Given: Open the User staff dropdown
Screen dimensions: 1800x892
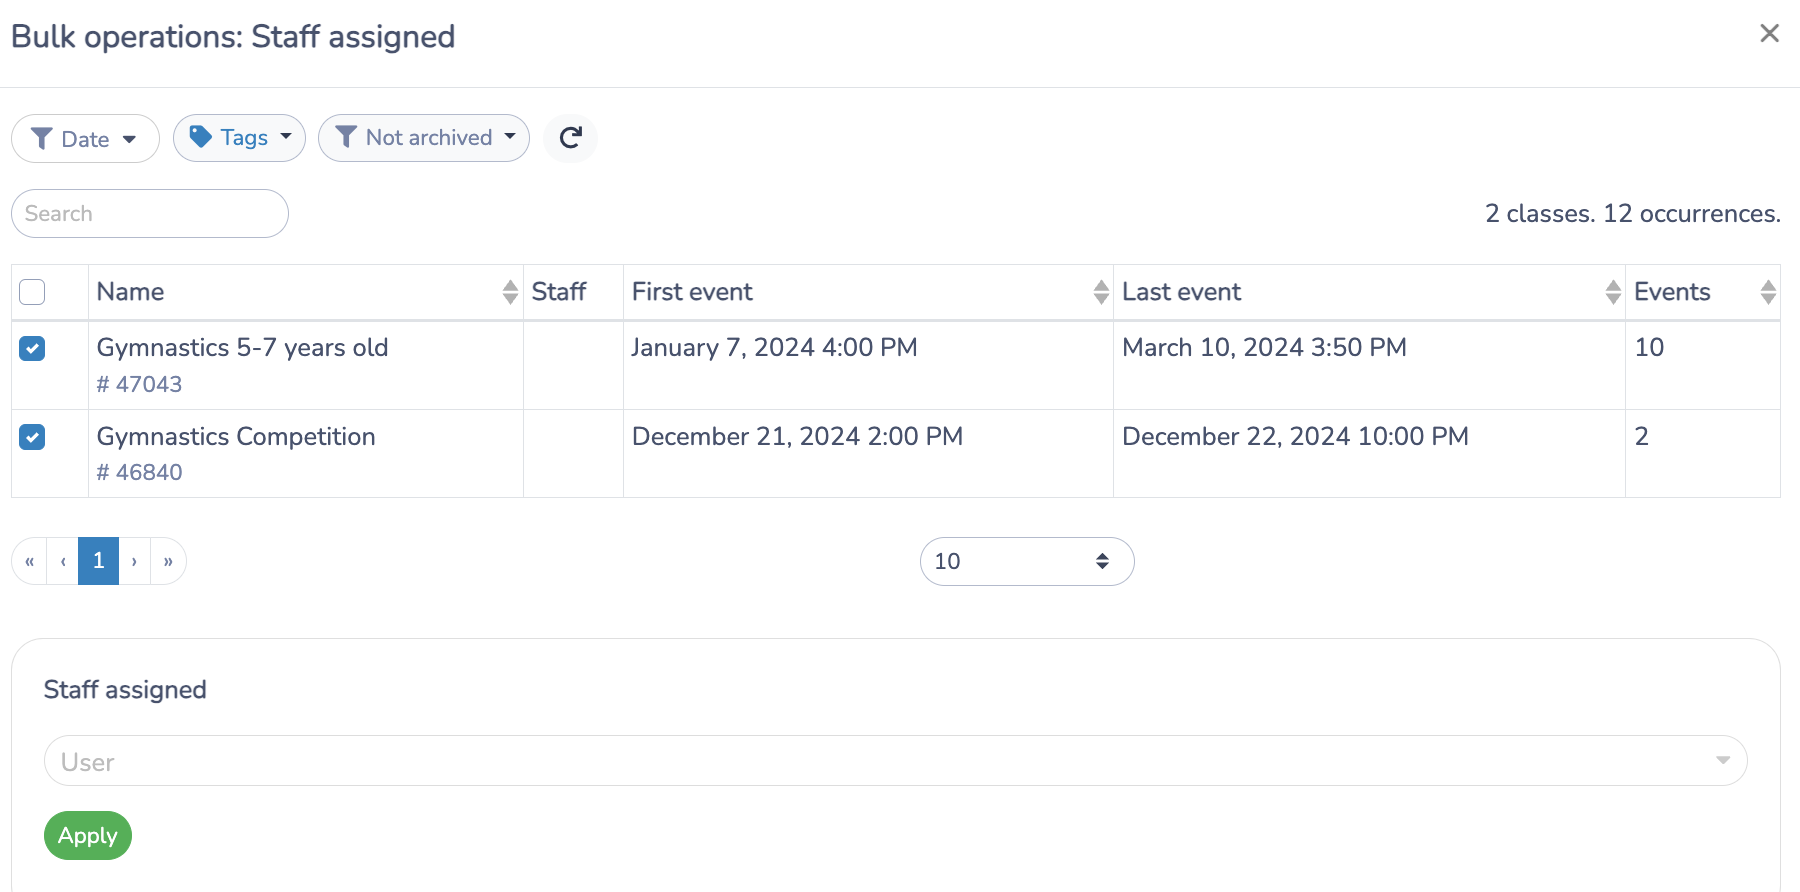Looking at the screenshot, I should [x=896, y=761].
